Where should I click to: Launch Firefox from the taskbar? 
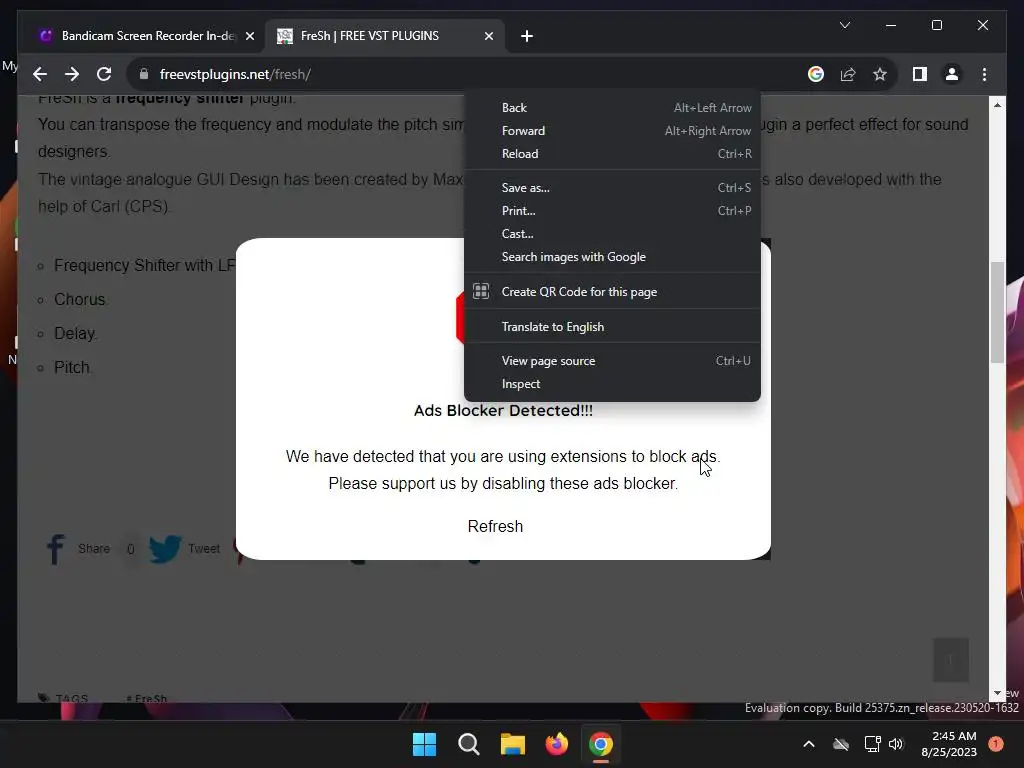click(x=556, y=744)
